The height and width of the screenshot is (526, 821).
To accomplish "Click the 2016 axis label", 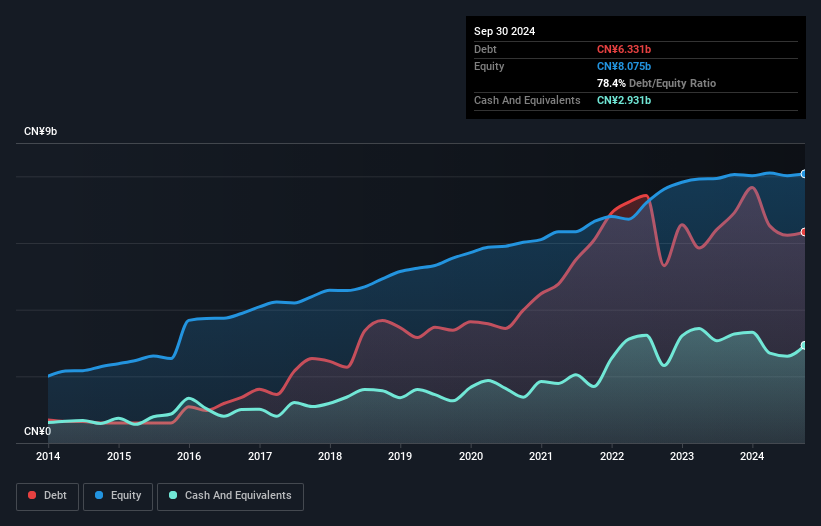I will pyautogui.click(x=189, y=456).
